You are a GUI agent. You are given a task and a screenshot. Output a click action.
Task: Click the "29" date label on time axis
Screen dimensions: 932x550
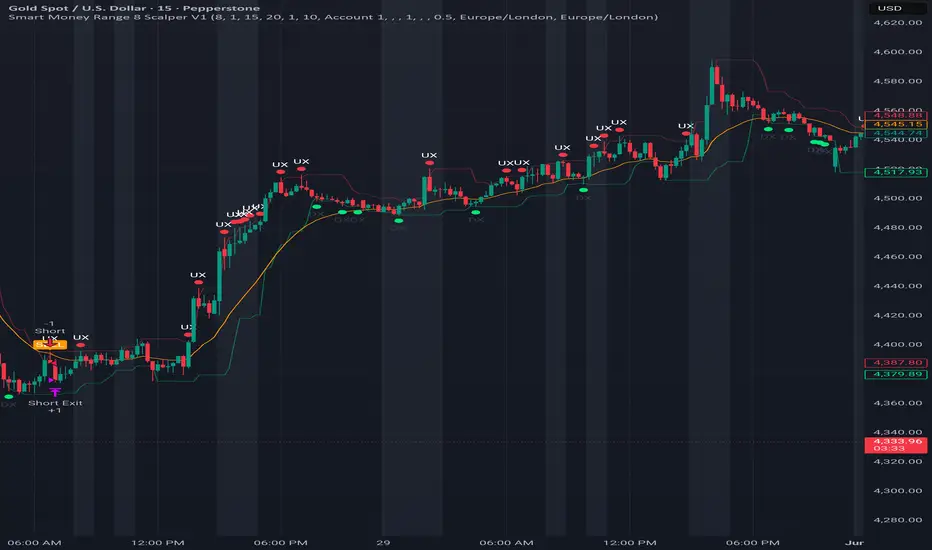pos(383,542)
